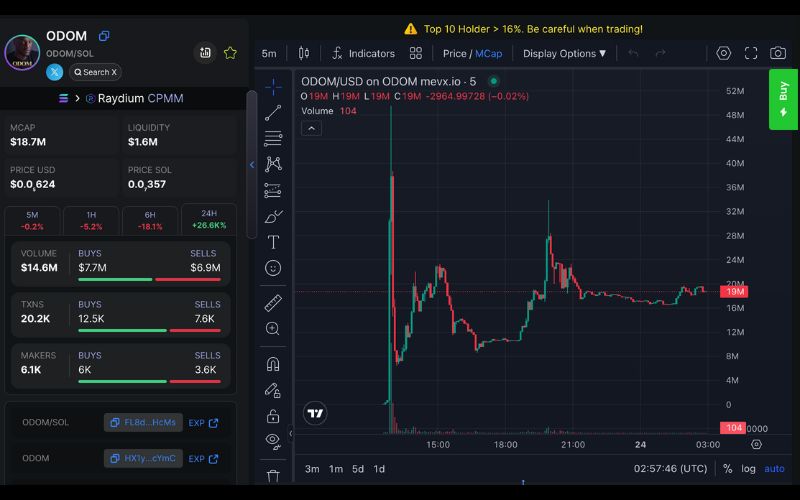Set chart range to 1d
Viewport: 800px width, 500px height.
(x=379, y=469)
